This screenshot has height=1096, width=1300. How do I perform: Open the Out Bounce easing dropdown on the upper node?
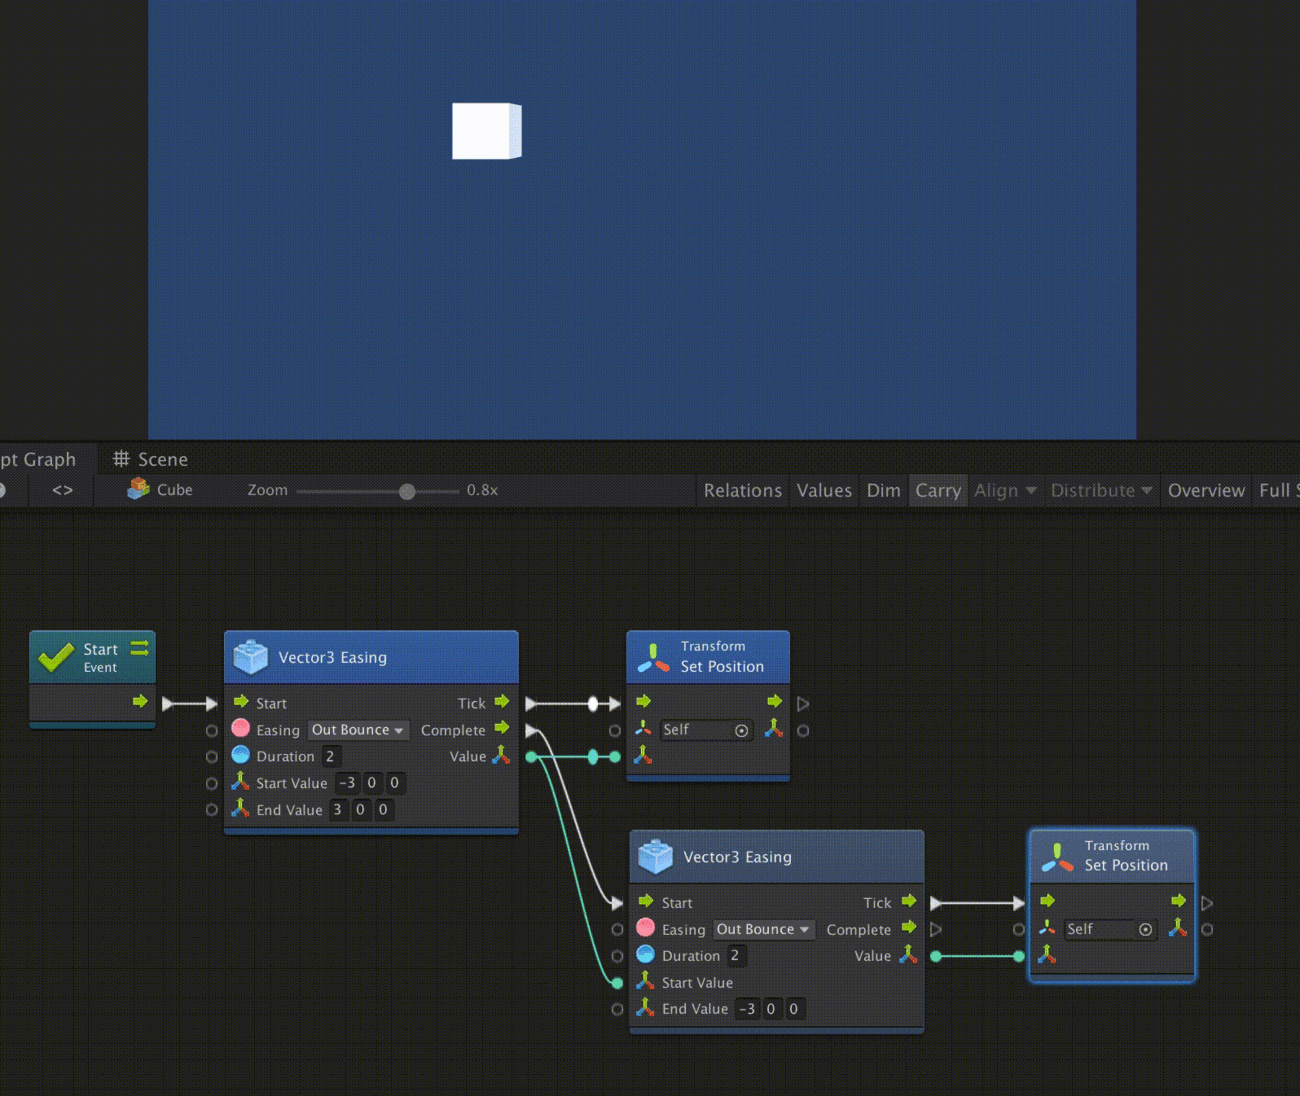tap(357, 729)
